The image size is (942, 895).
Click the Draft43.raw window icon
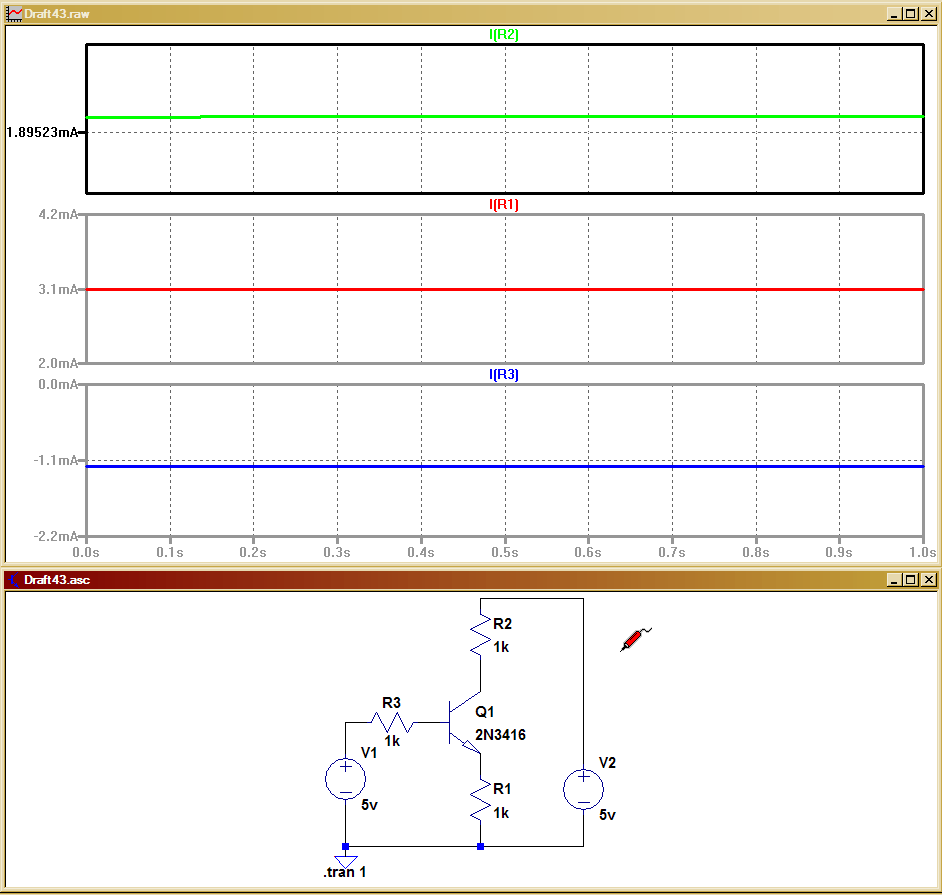pos(14,14)
